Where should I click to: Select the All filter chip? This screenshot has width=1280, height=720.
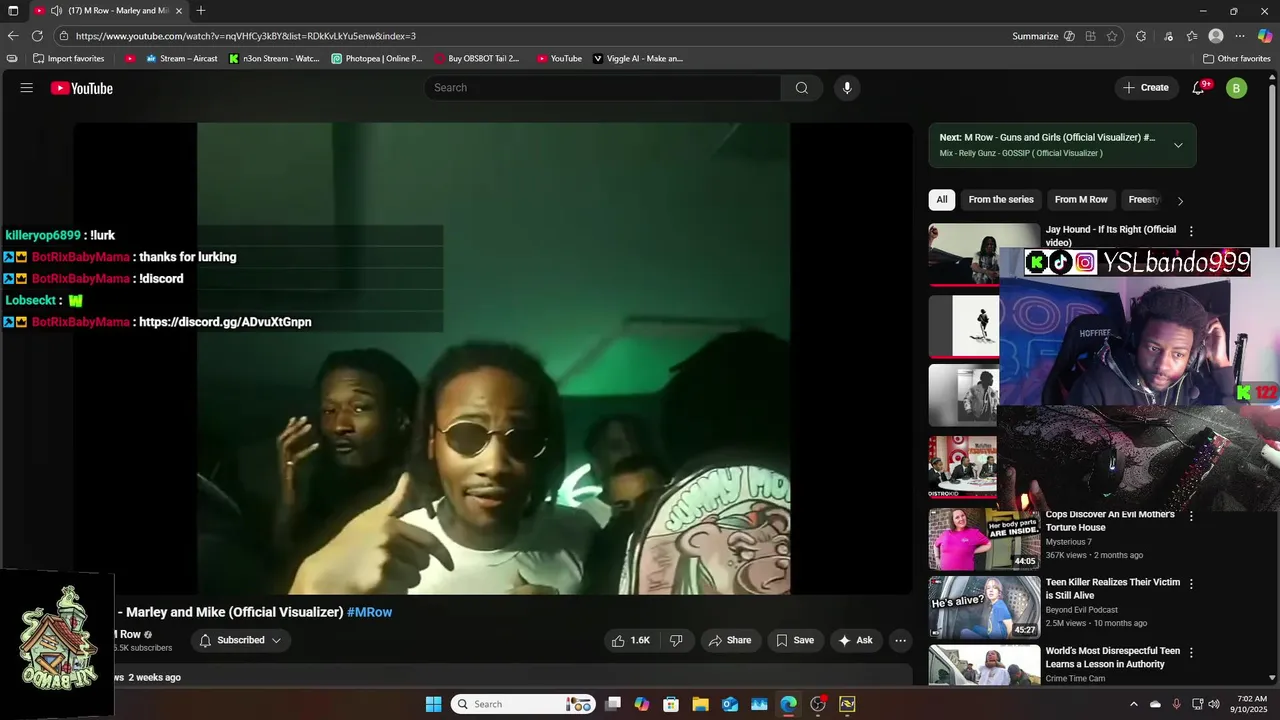pos(942,200)
